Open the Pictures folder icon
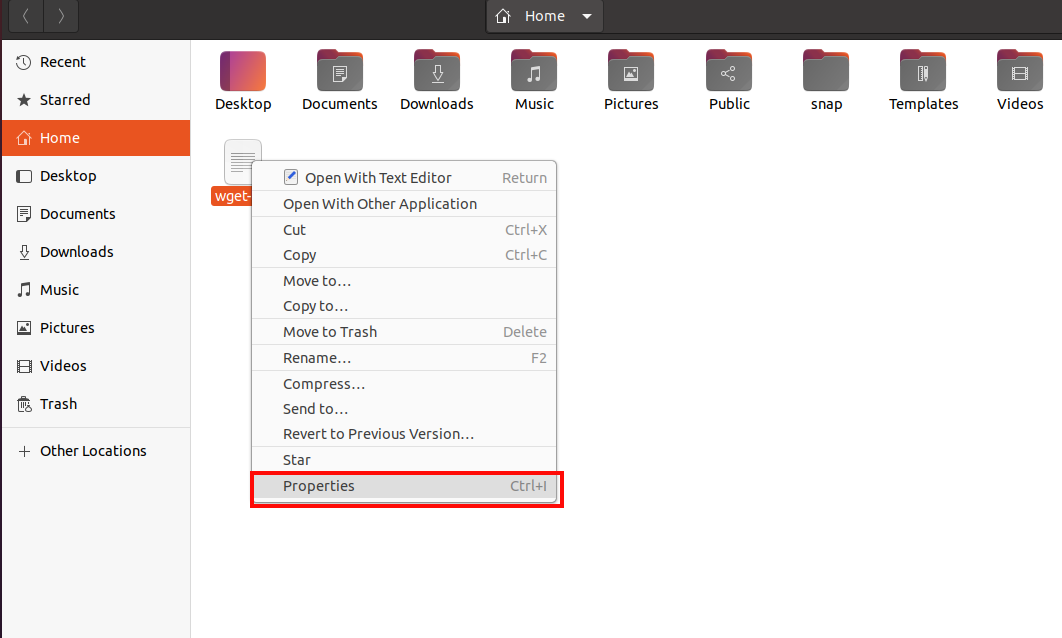Image resolution: width=1062 pixels, height=638 pixels. tap(630, 80)
